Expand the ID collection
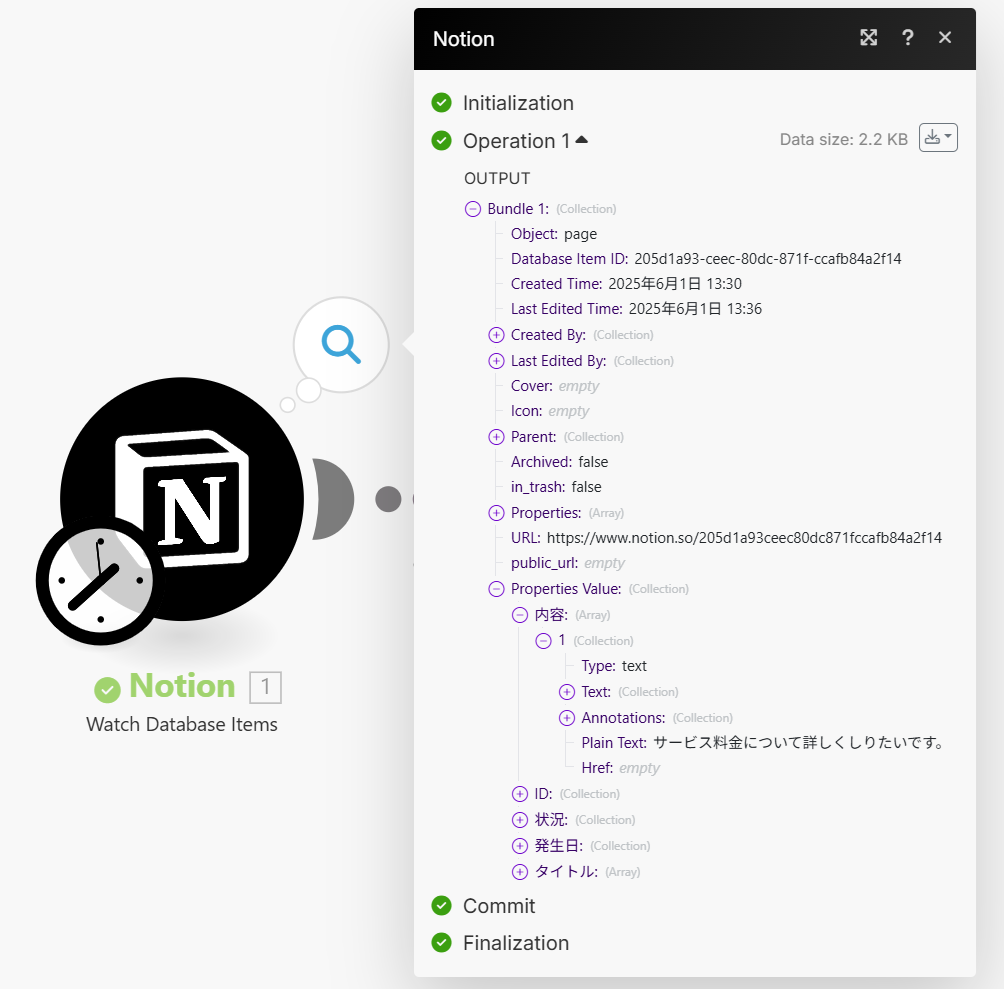 tap(520, 794)
